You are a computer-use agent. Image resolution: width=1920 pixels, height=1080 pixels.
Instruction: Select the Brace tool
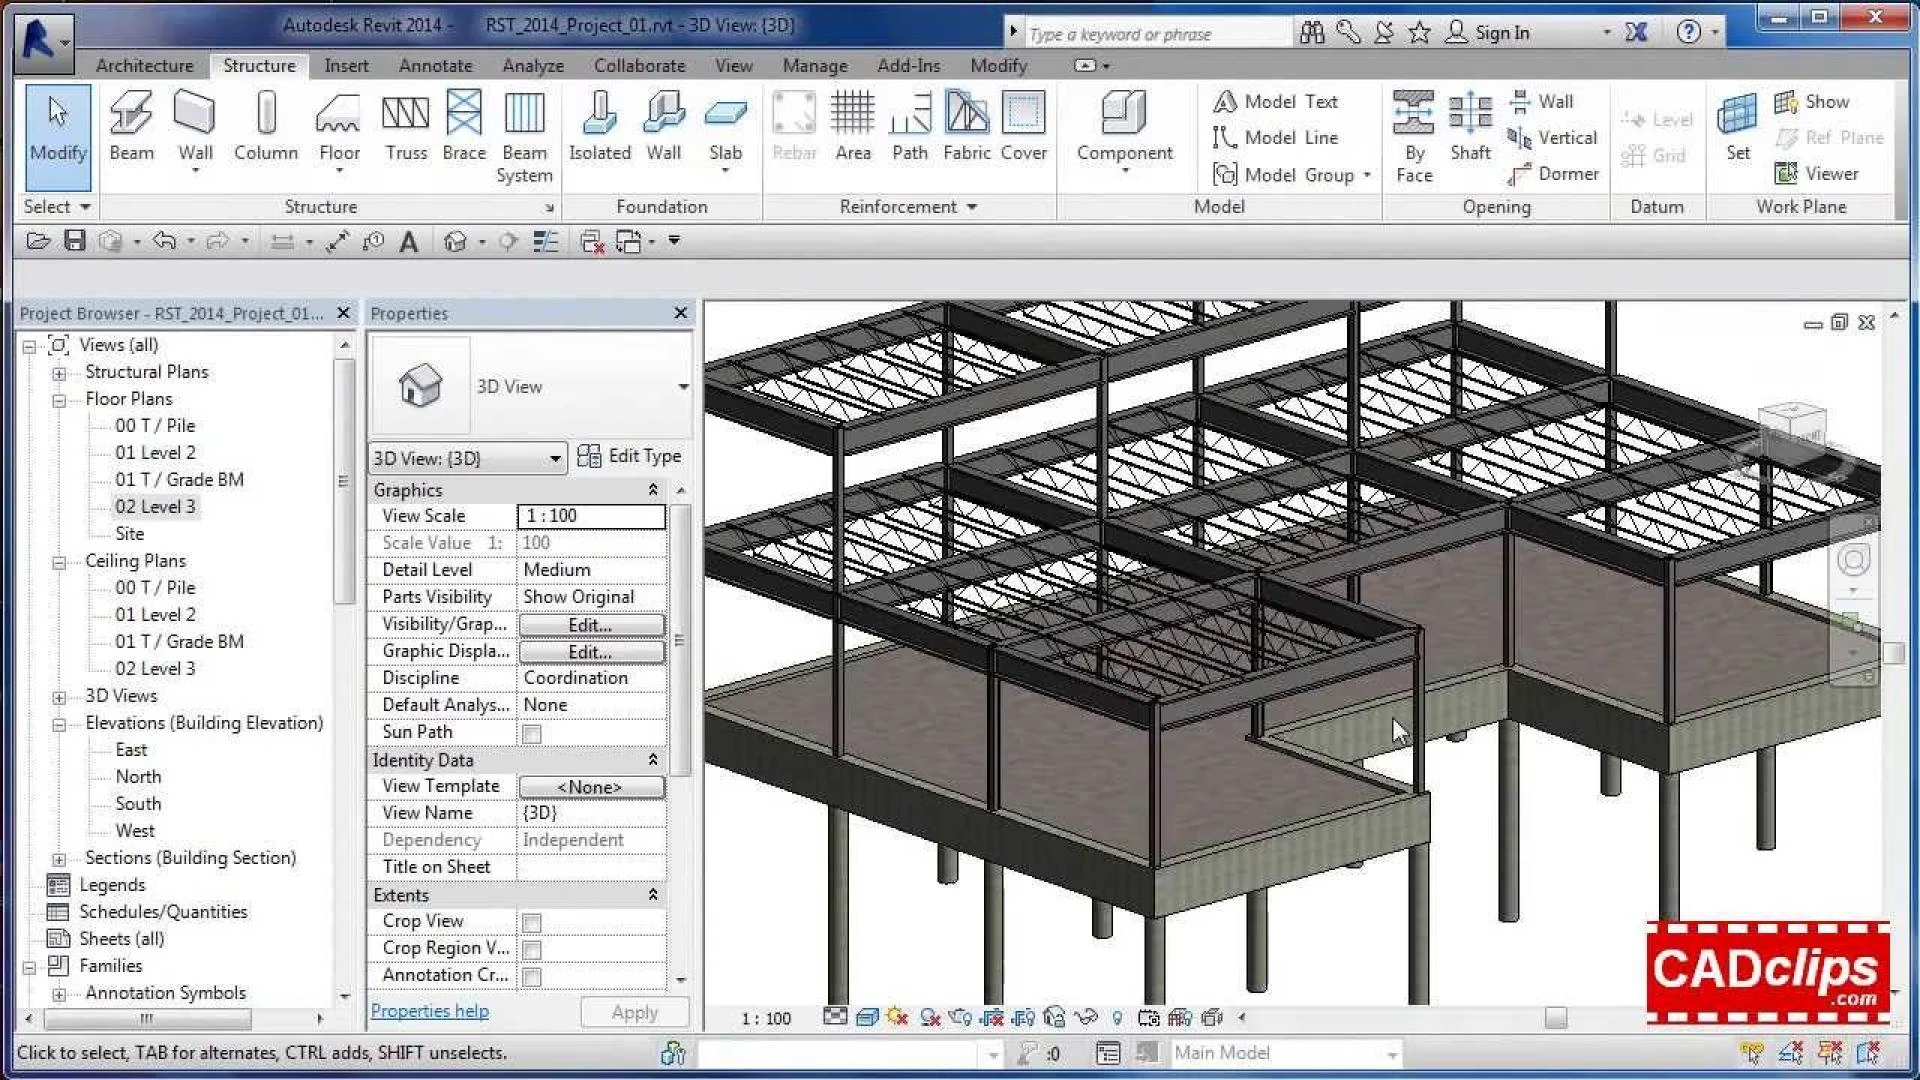click(462, 128)
